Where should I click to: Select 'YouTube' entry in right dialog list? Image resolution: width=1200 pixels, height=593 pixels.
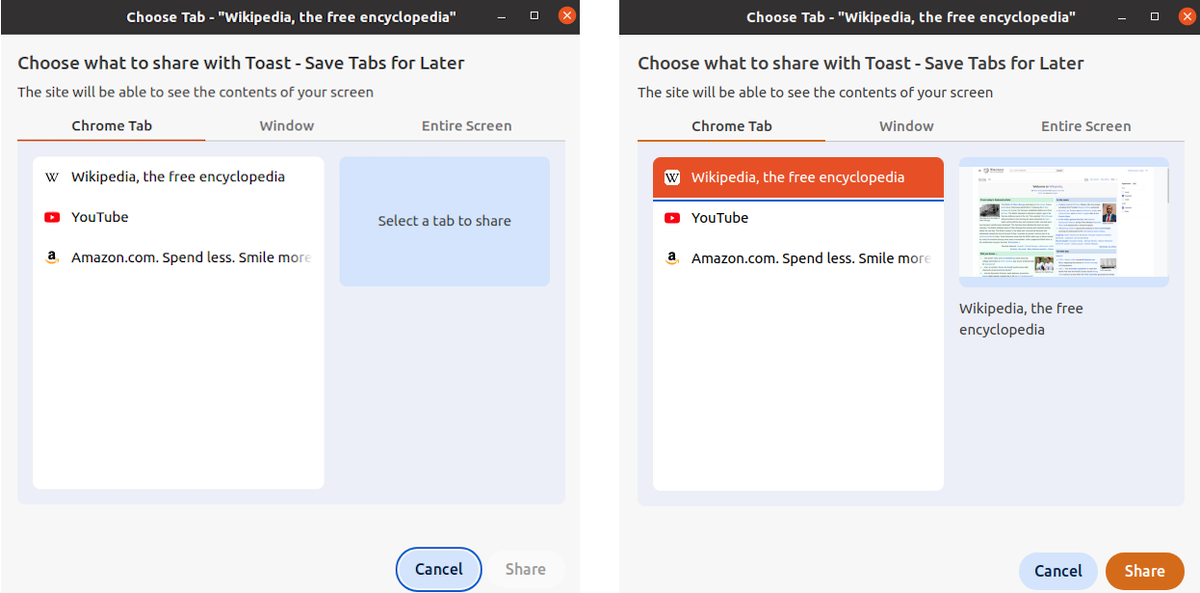tap(798, 218)
